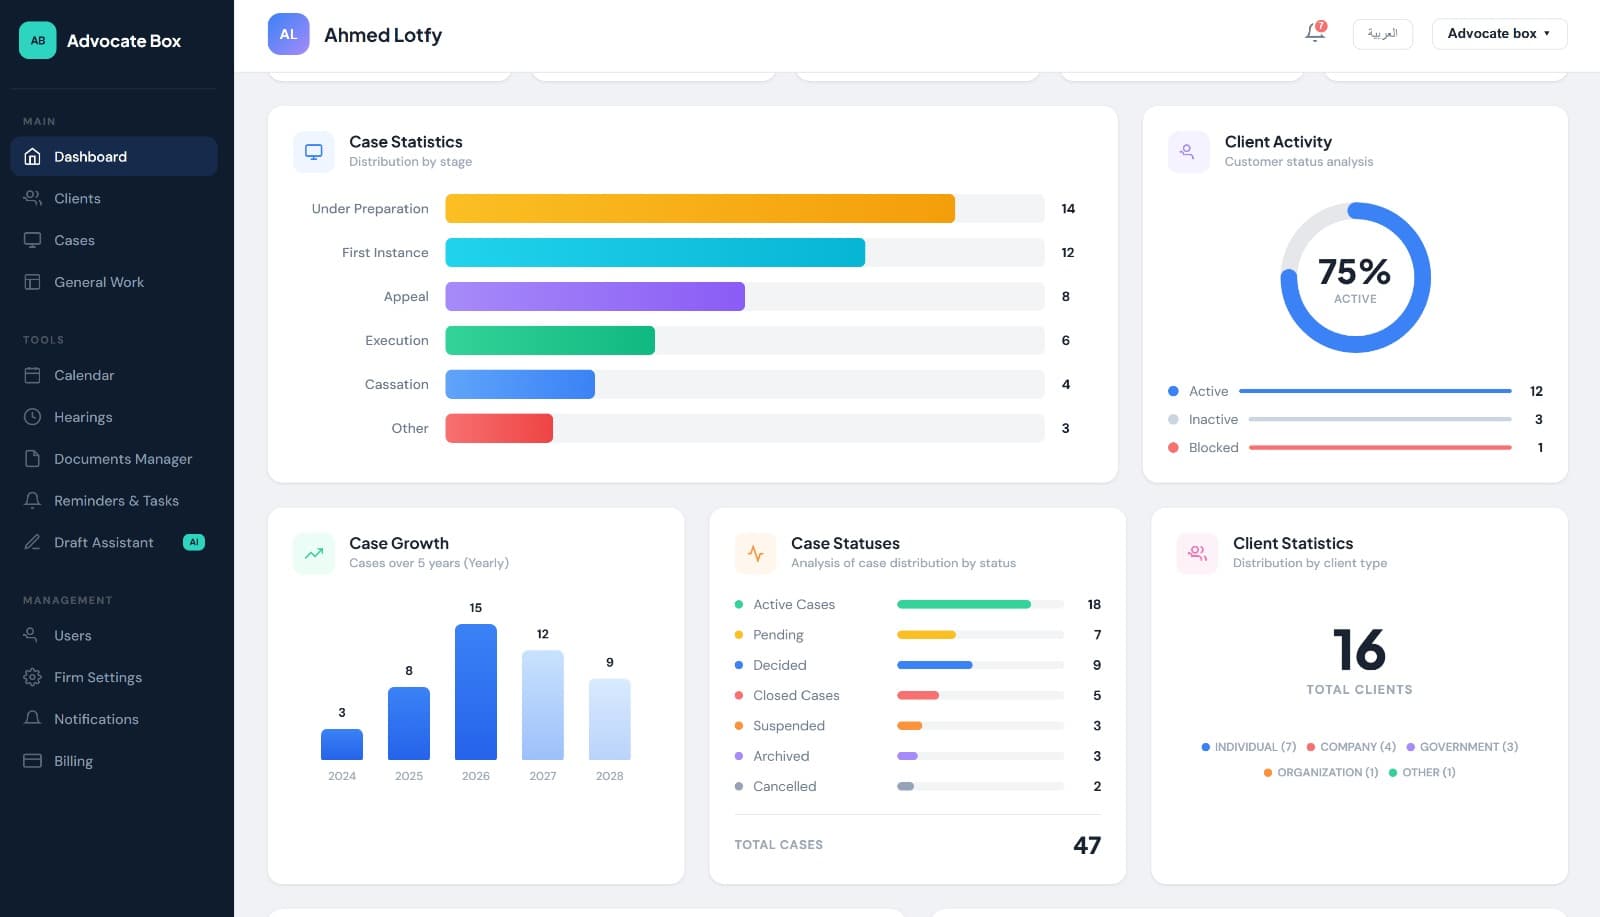Open the Calendar tool icon
The image size is (1600, 917).
[31, 375]
